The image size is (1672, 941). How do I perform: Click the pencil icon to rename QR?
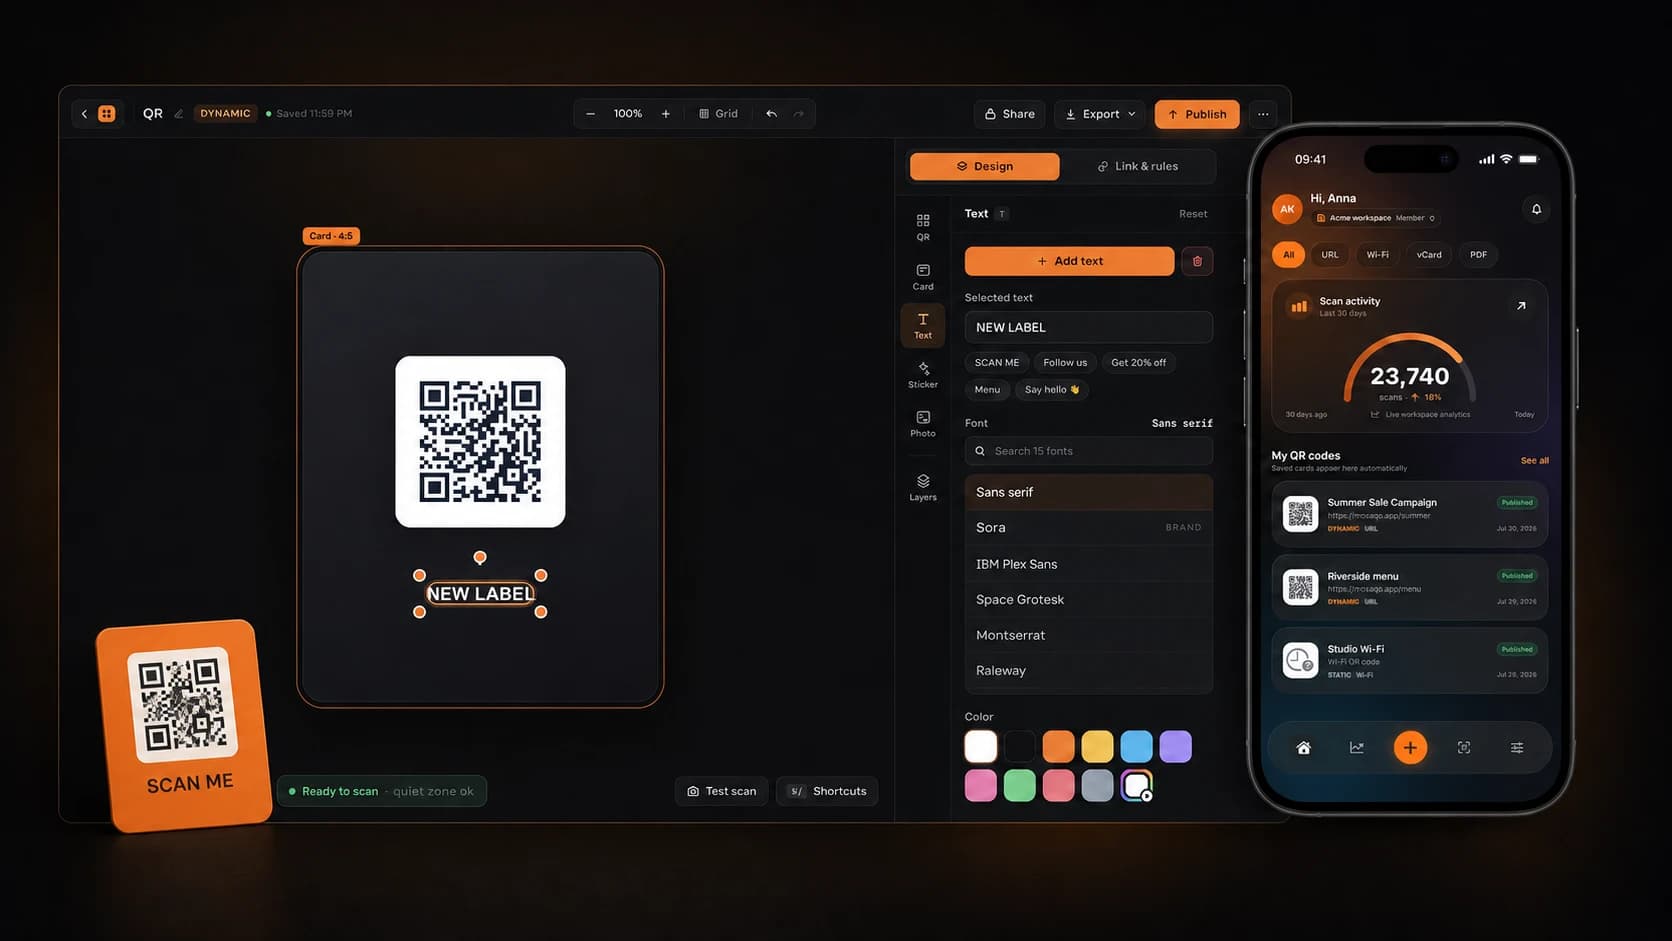coord(179,114)
